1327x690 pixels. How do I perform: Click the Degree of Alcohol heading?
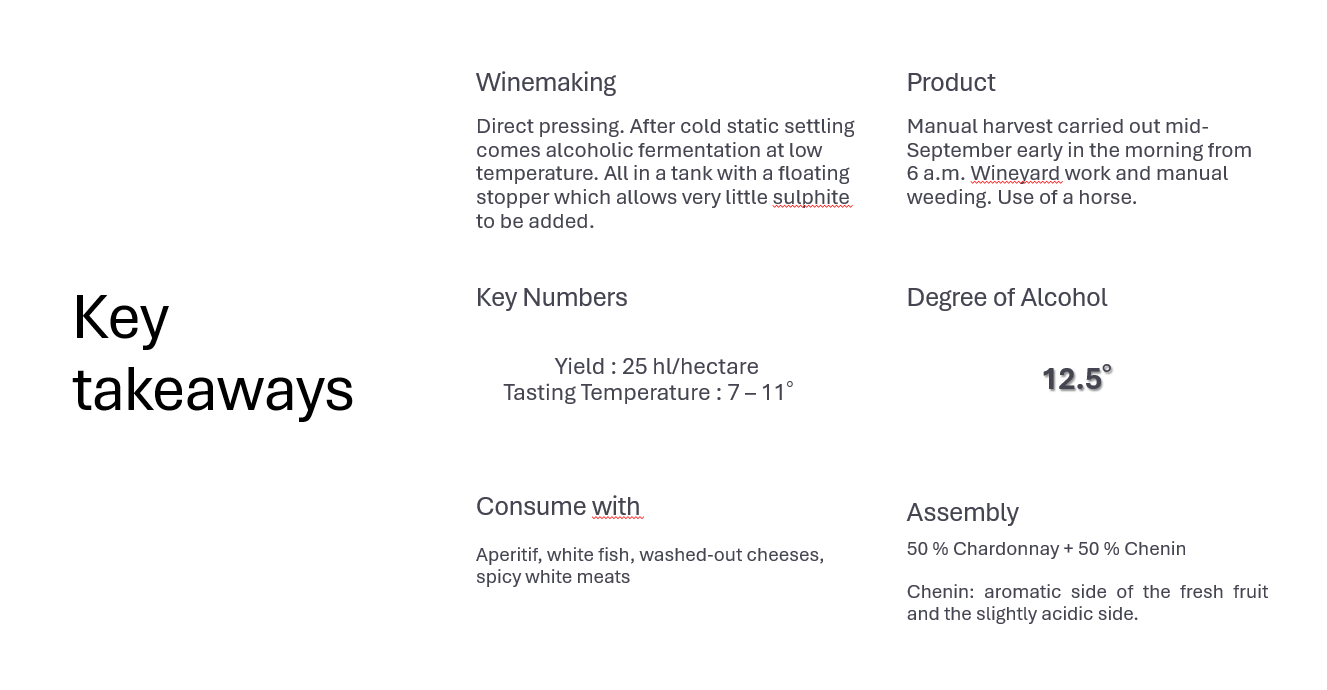(1007, 297)
